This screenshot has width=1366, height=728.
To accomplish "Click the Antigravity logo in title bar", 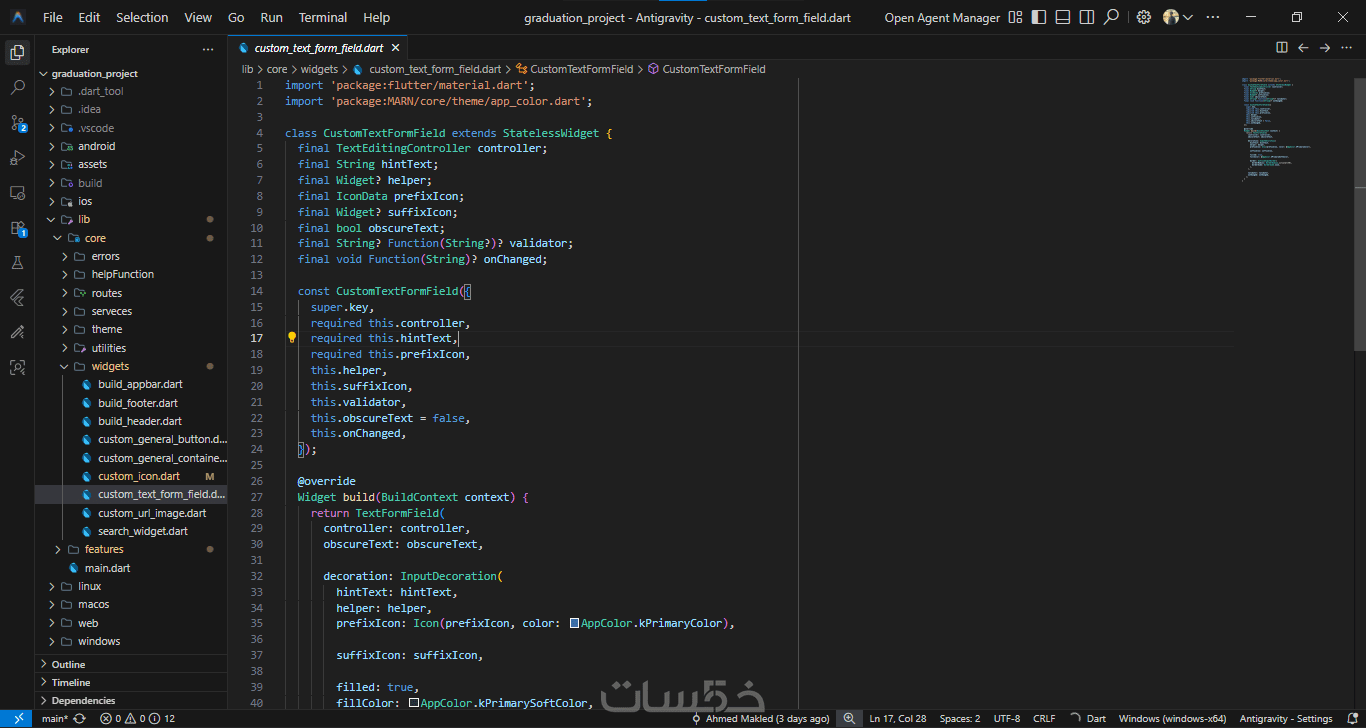I will [x=18, y=17].
